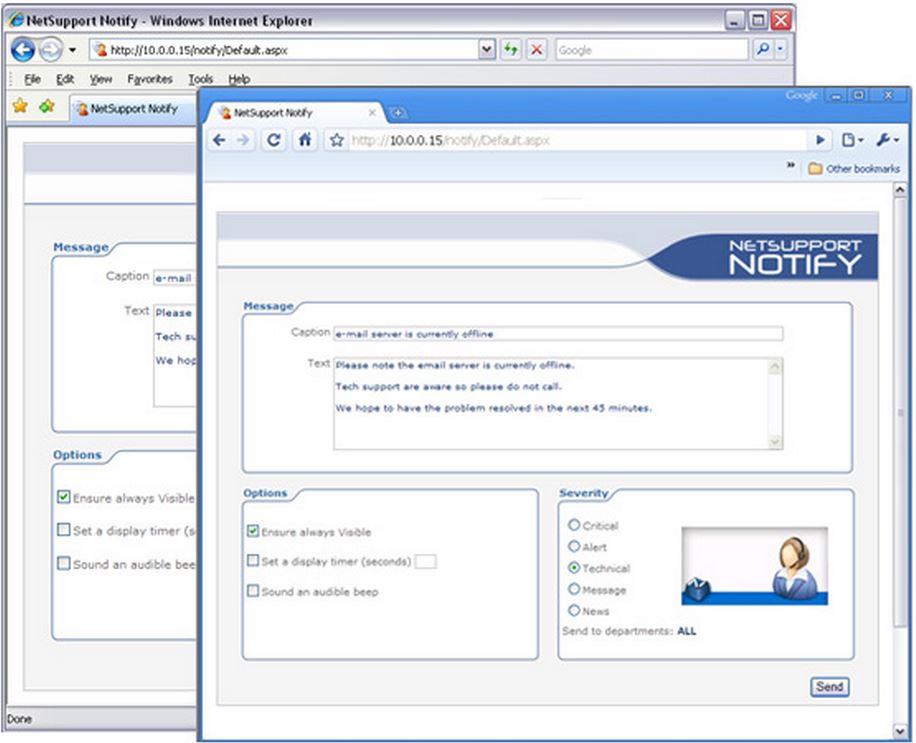Click the text area scroll down arrow

(775, 442)
